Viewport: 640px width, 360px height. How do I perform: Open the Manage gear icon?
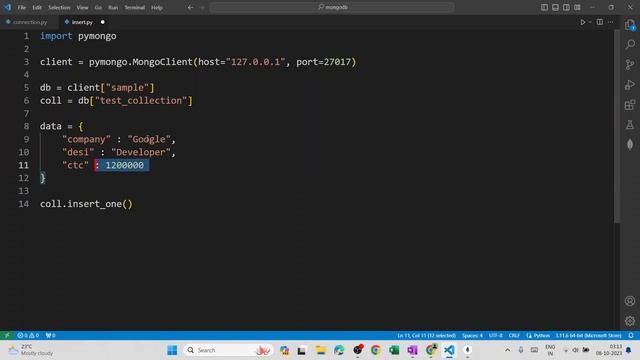coord(630,321)
